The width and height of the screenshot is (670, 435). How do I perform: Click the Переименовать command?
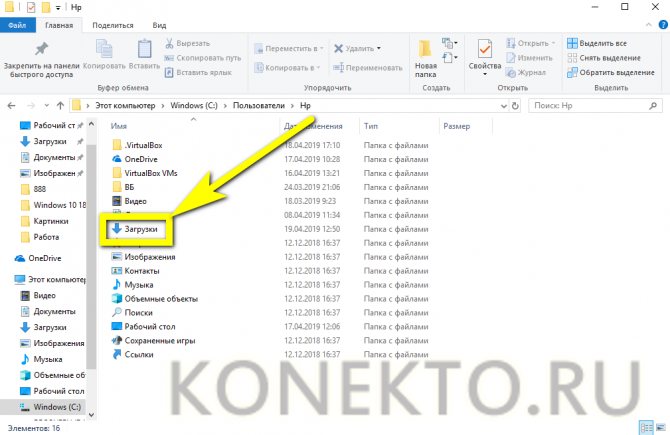coord(367,68)
